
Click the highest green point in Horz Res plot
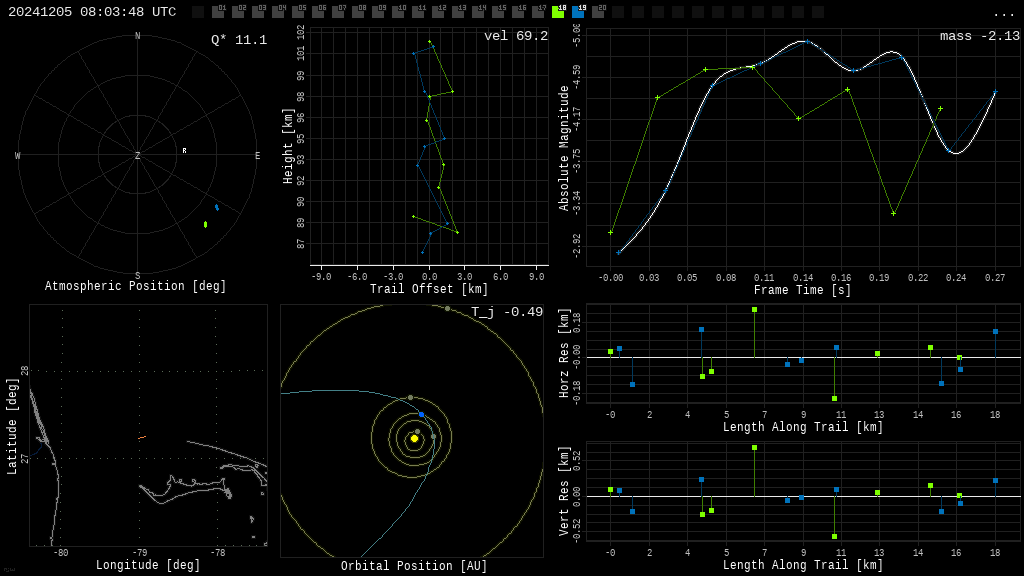(x=754, y=310)
